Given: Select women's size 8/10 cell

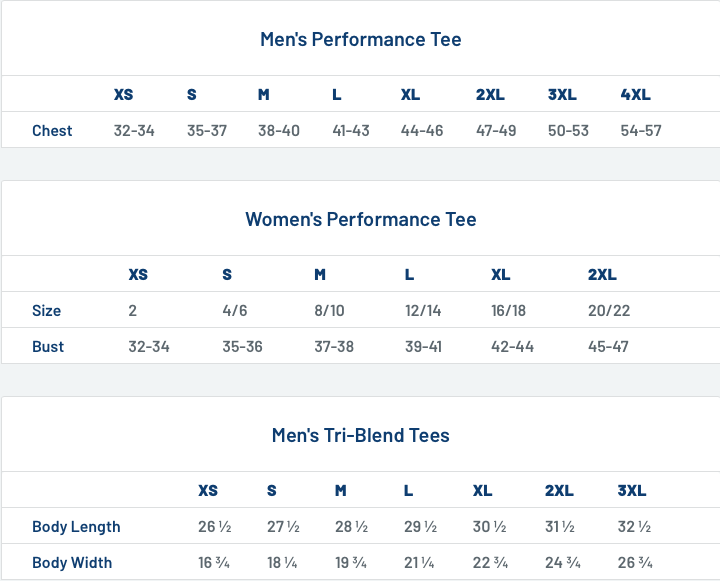Looking at the screenshot, I should (x=329, y=311).
